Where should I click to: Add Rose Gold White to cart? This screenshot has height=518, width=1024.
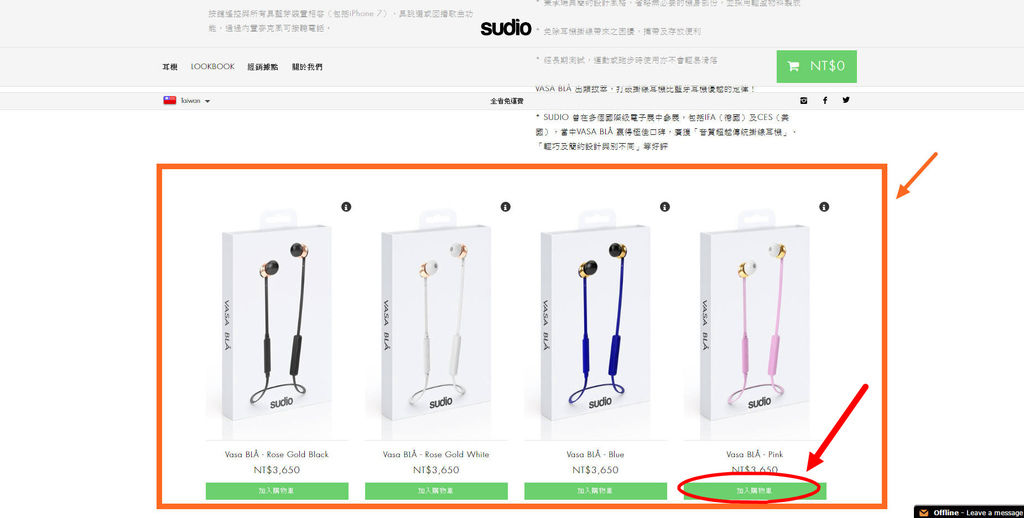436,491
